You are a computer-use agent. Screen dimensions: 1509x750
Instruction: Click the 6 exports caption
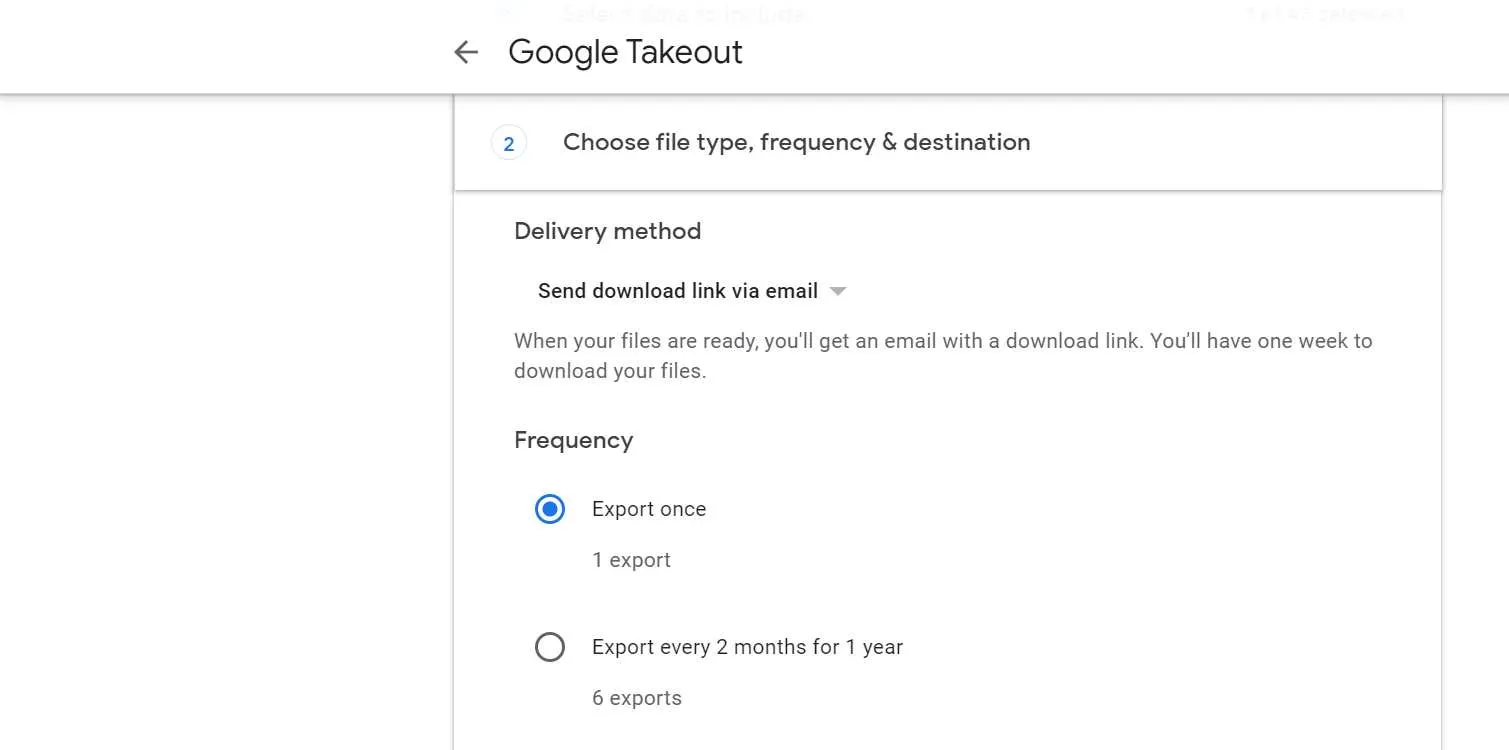[x=637, y=698]
